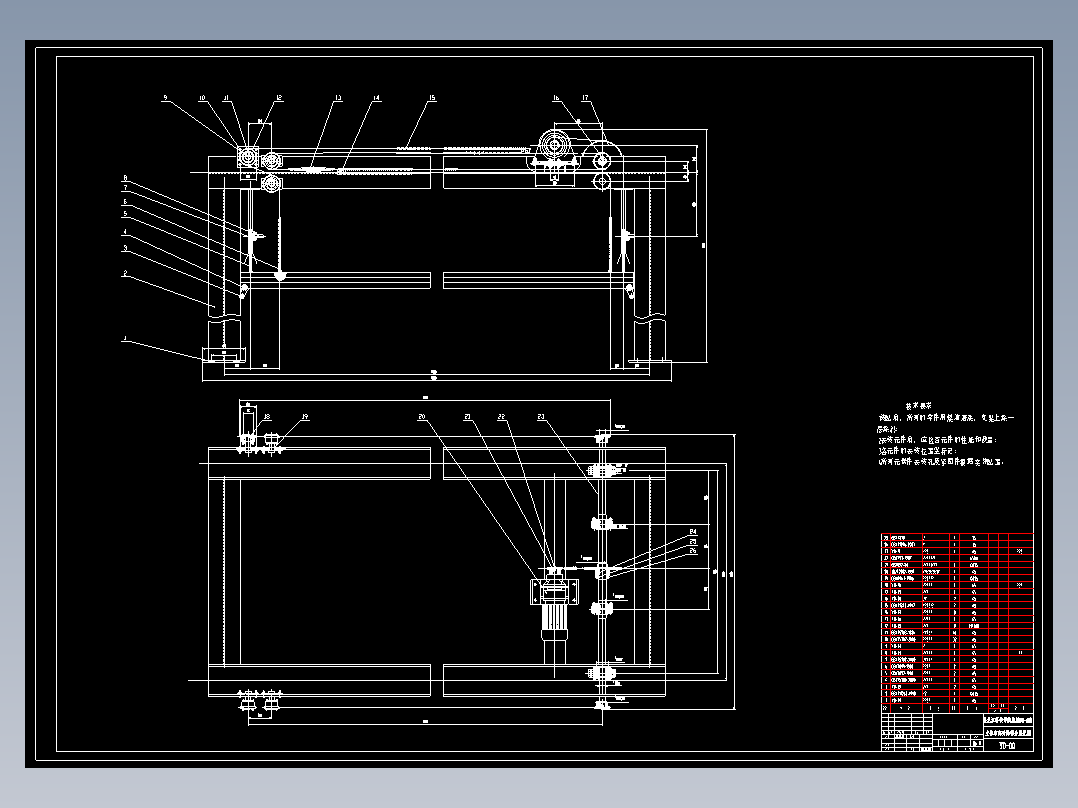The height and width of the screenshot is (808, 1078).
Task: Click part balloon number 25
Action: [x=693, y=541]
